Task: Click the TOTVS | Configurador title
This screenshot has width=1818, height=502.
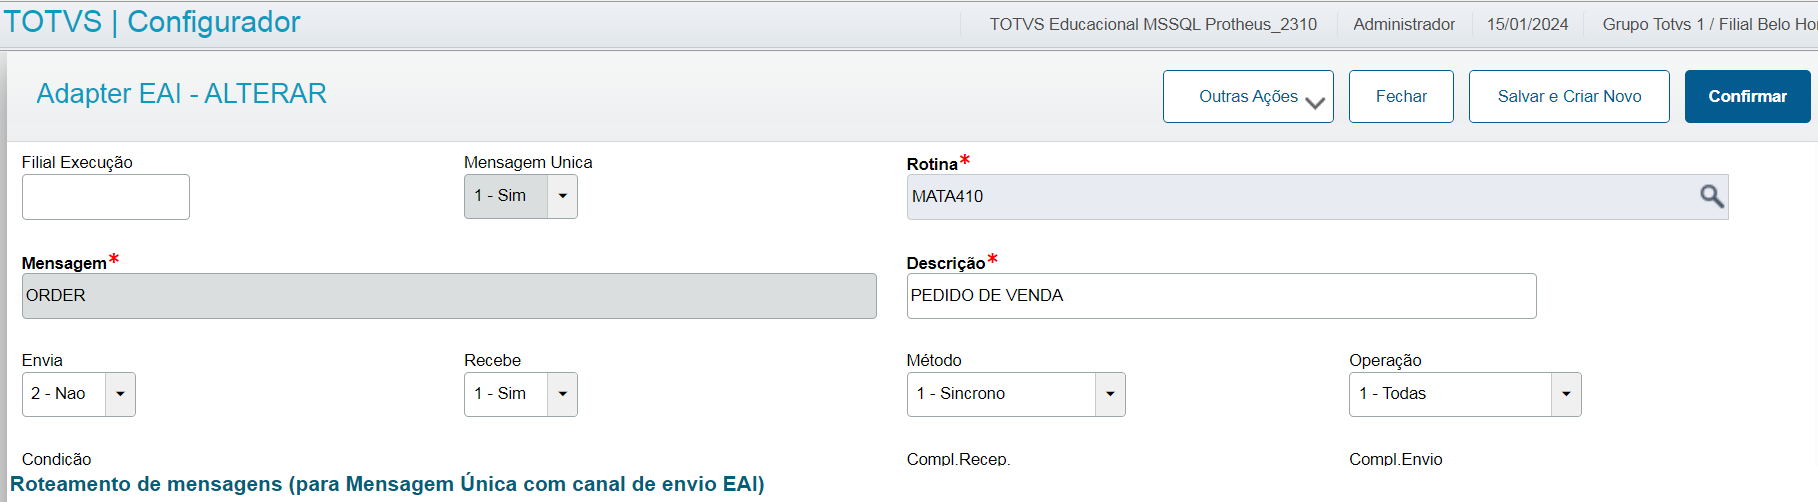Action: tap(152, 22)
